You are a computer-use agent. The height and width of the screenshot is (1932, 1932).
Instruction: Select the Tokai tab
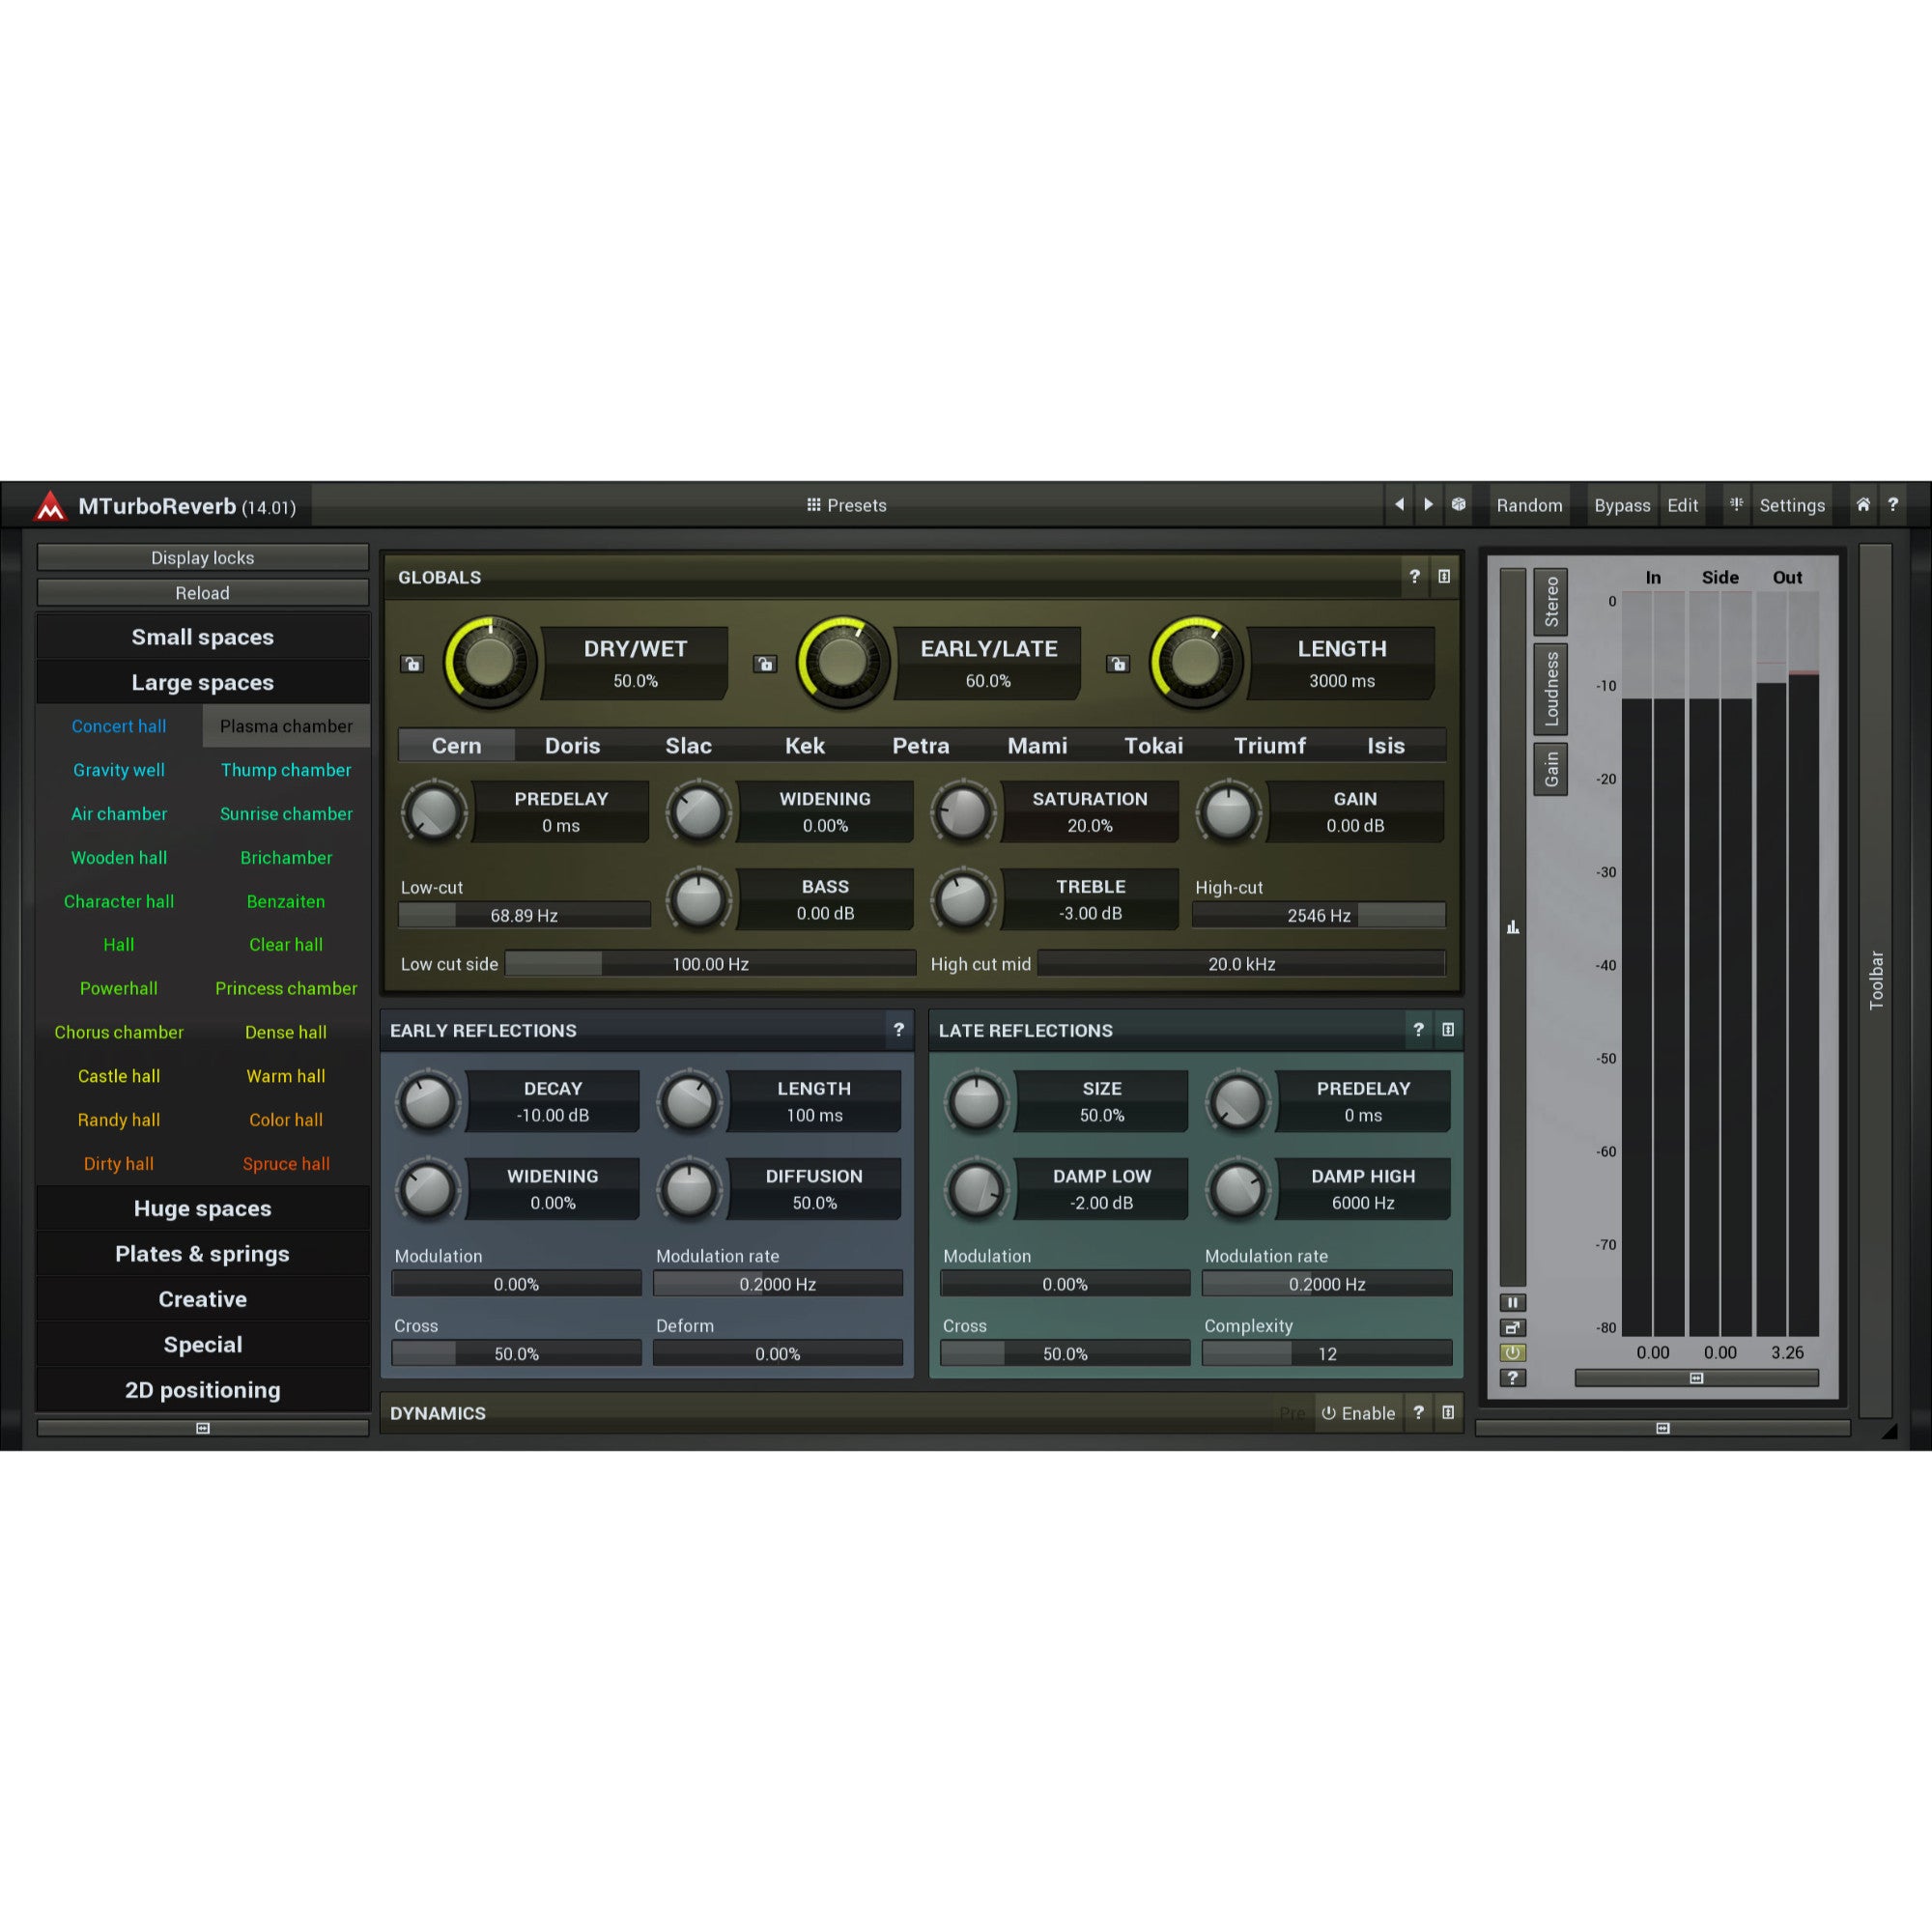pyautogui.click(x=1154, y=745)
